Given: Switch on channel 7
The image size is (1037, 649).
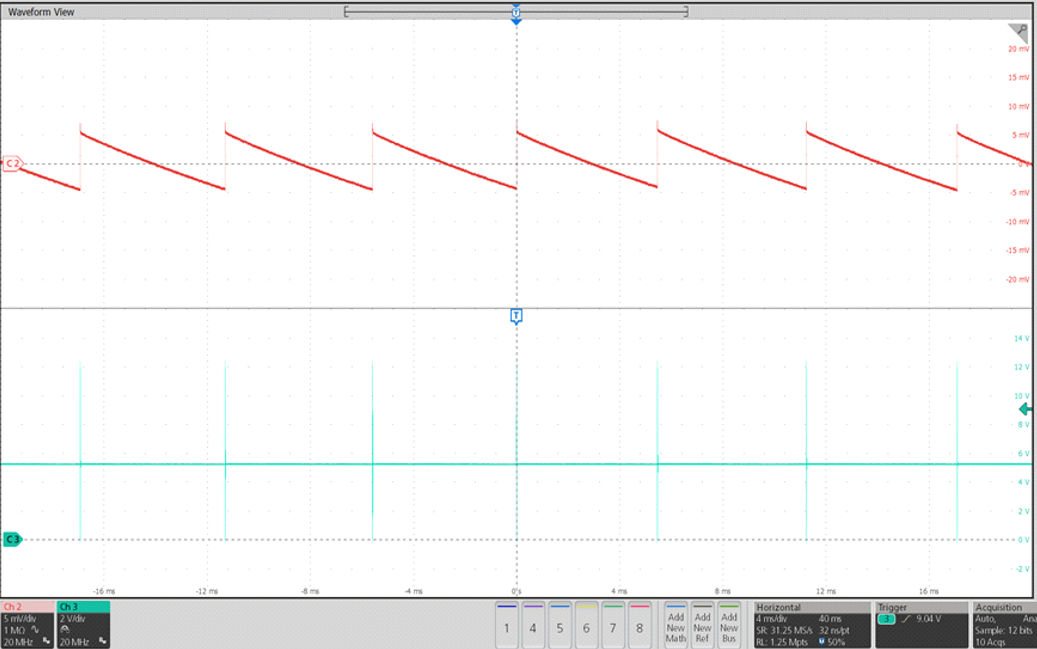Looking at the screenshot, I should click(x=613, y=624).
